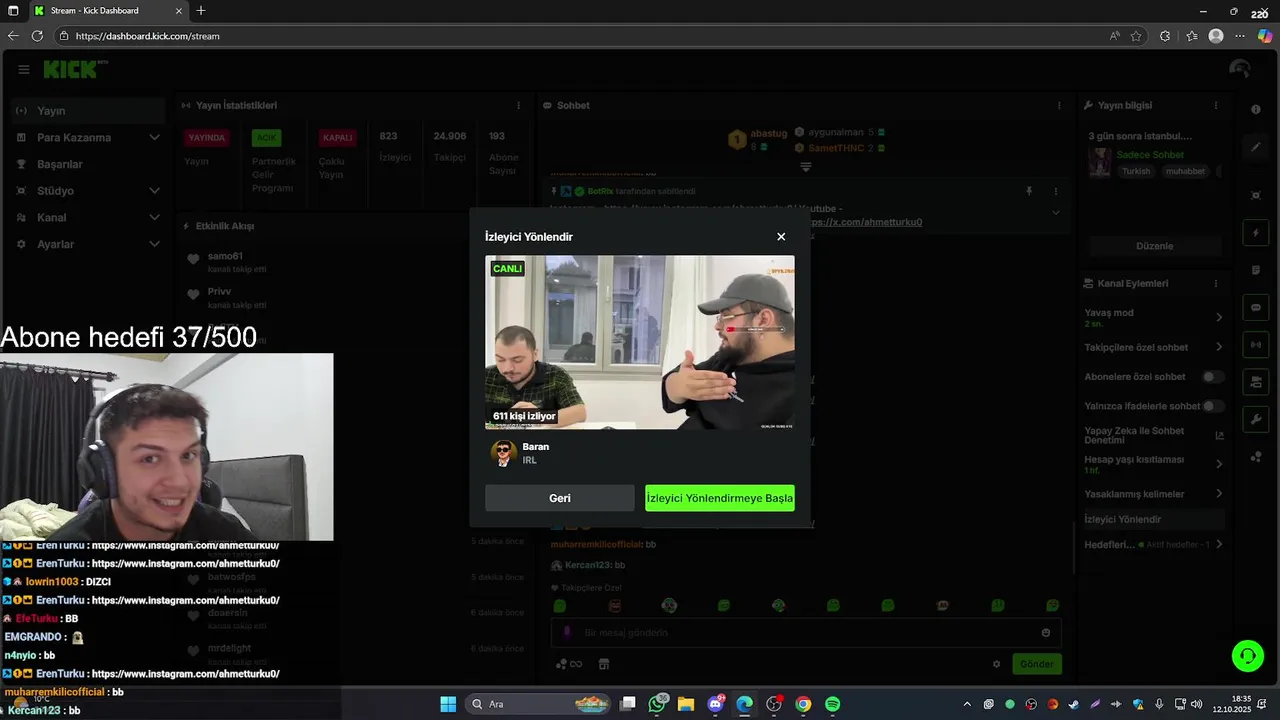Open Hedefleri active goals row

coord(1154,545)
